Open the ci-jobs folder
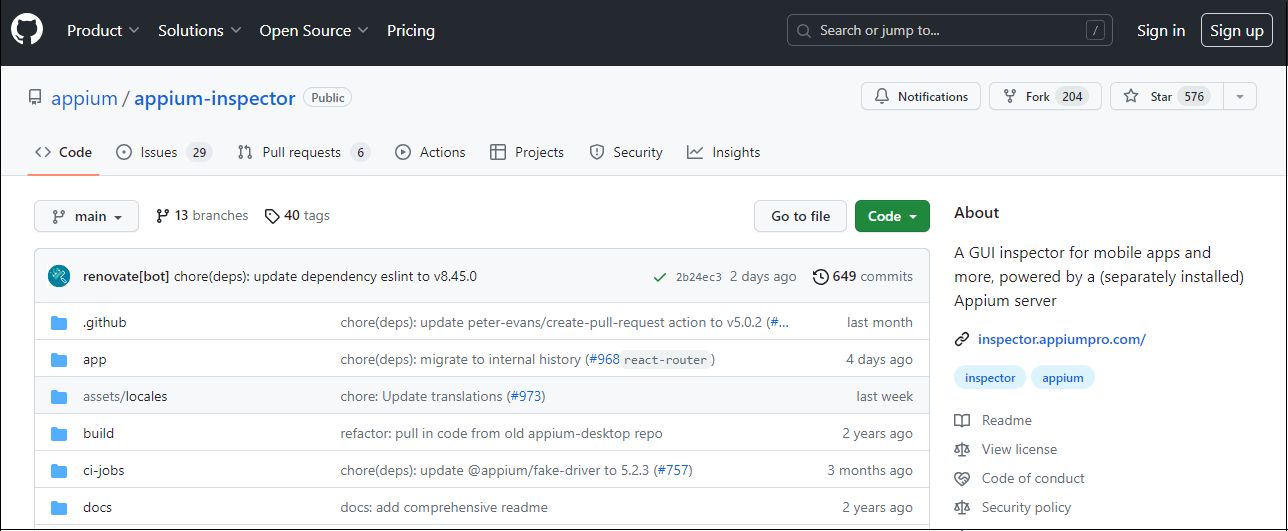Image resolution: width=1288 pixels, height=531 pixels. pyautogui.click(x=103, y=470)
